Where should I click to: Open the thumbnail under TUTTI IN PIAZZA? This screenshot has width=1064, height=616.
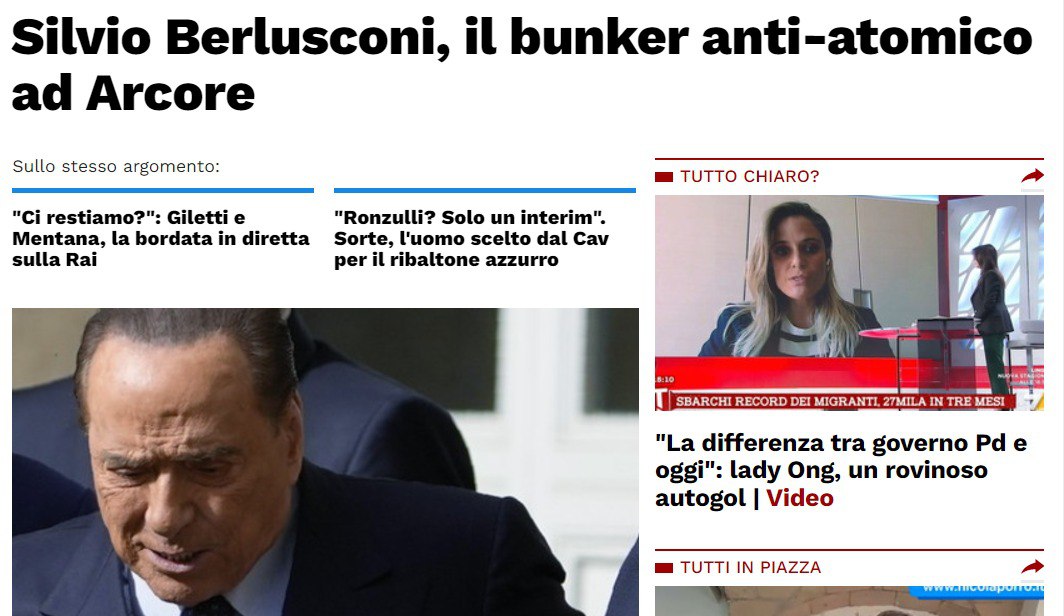click(849, 601)
